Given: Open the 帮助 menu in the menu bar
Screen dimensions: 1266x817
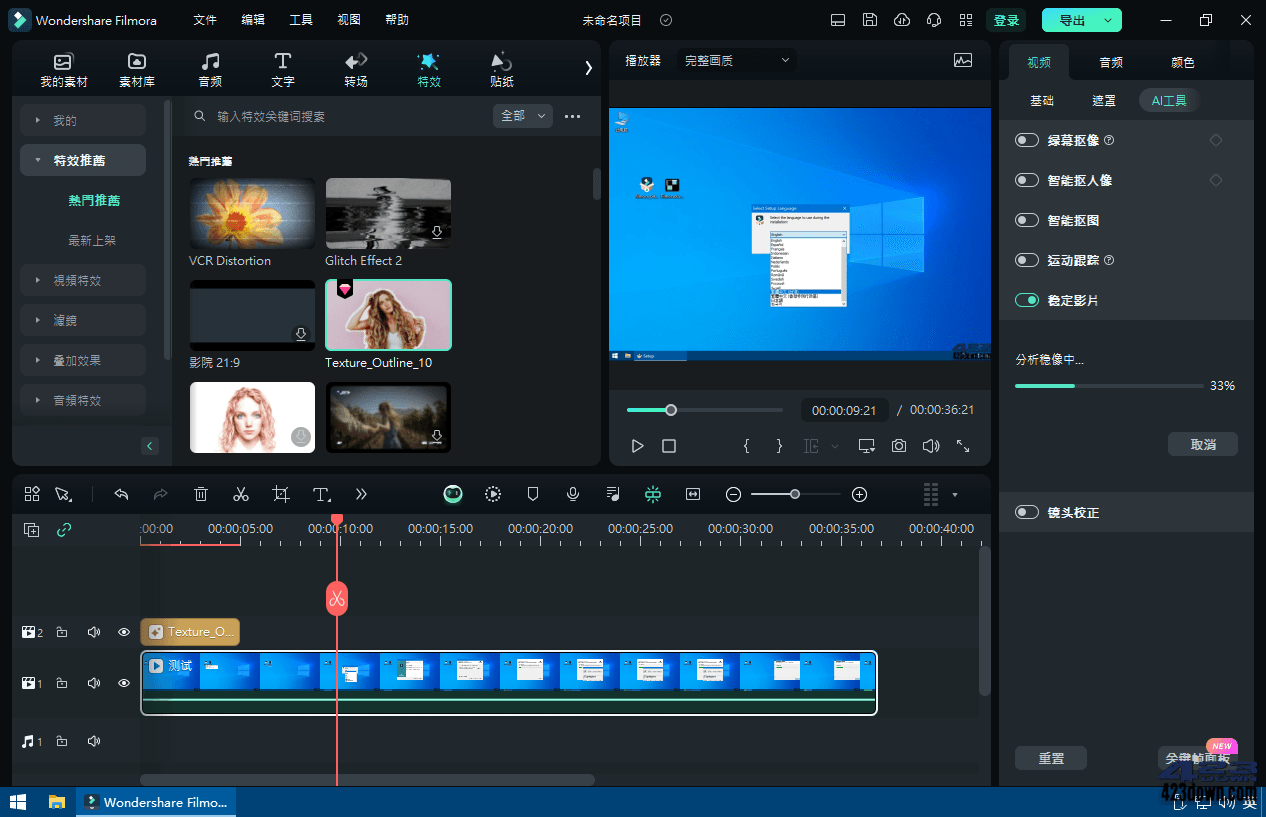Looking at the screenshot, I should 397,19.
